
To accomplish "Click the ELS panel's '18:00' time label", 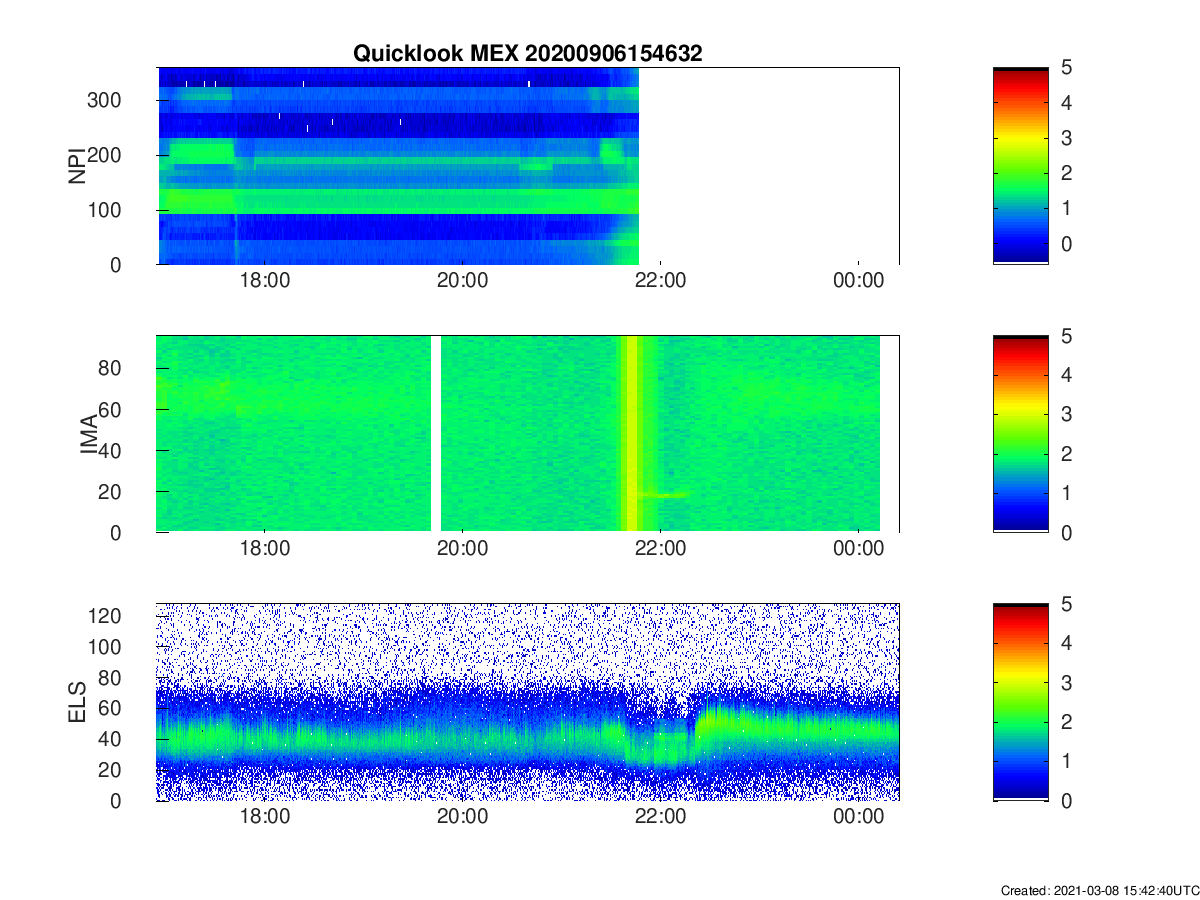I will pyautogui.click(x=264, y=817).
